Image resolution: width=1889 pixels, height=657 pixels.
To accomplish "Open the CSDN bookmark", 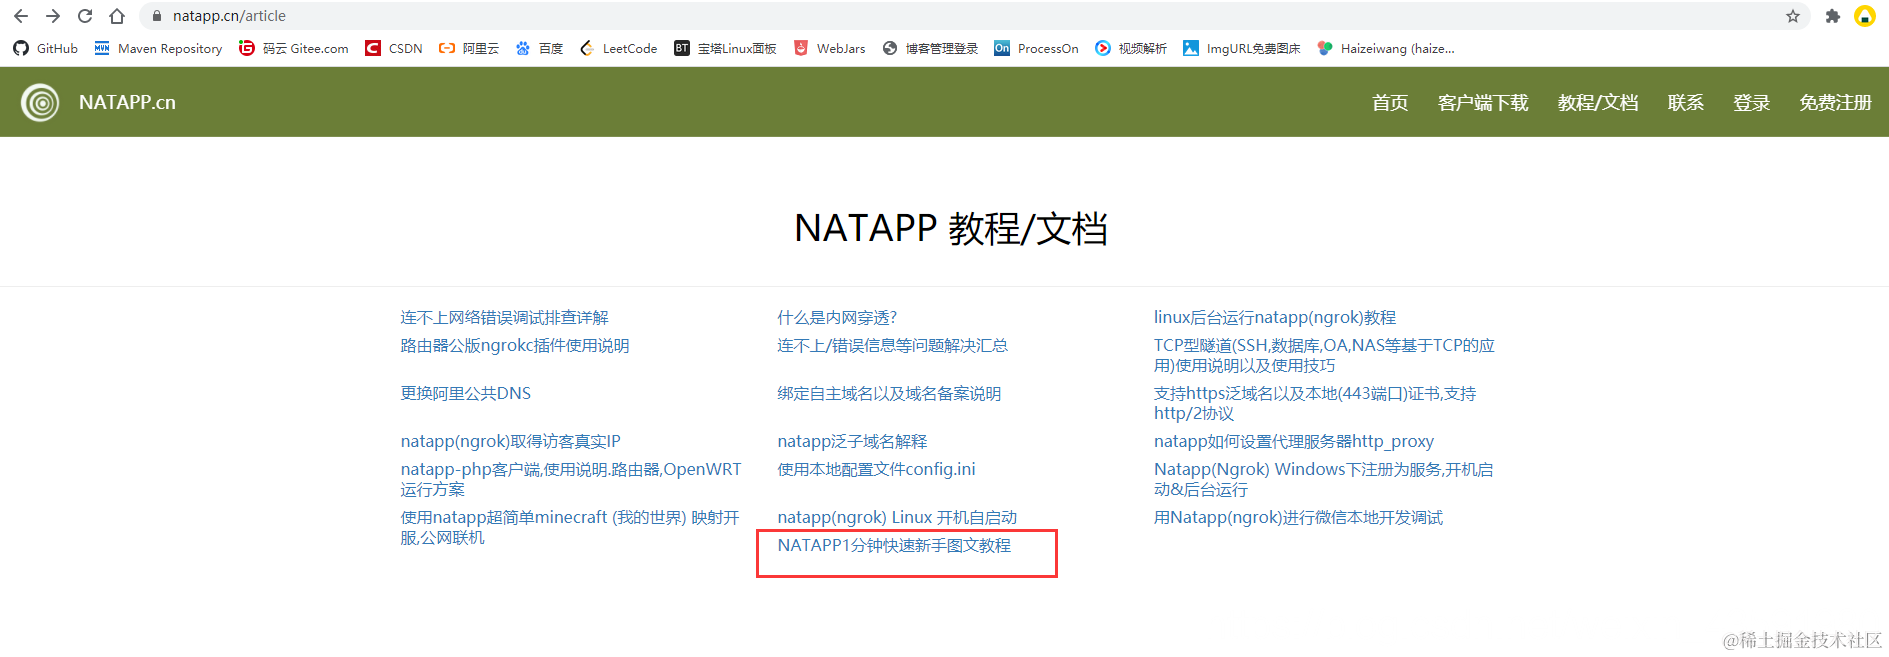I will click(394, 48).
